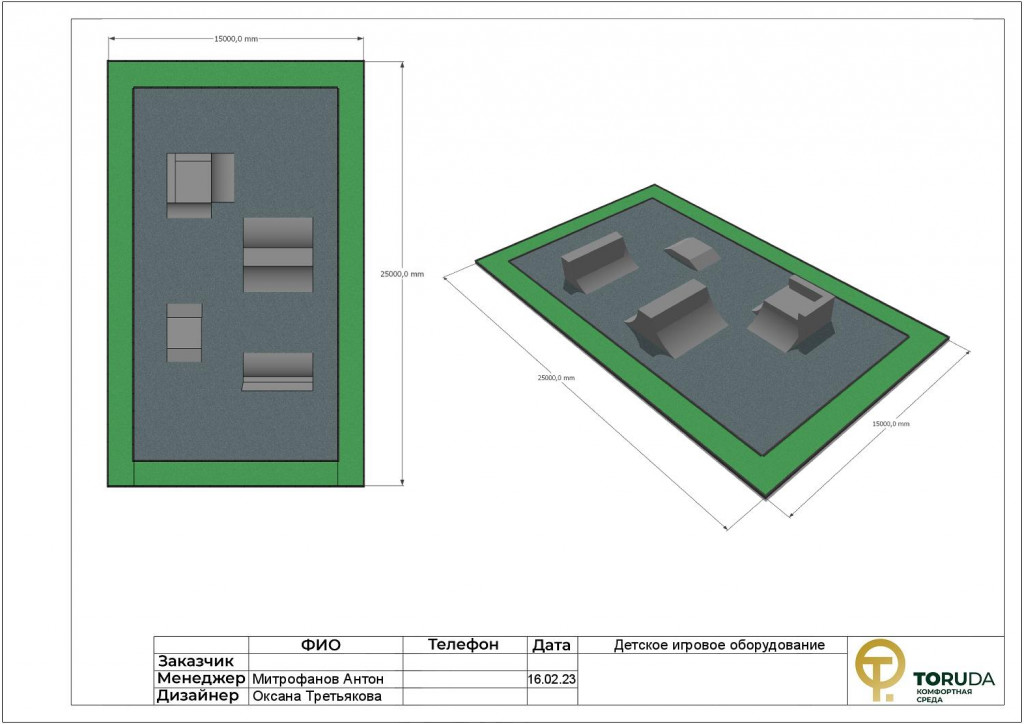Click the Менеджер row label
This screenshot has width=1024, height=724.
[x=201, y=679]
